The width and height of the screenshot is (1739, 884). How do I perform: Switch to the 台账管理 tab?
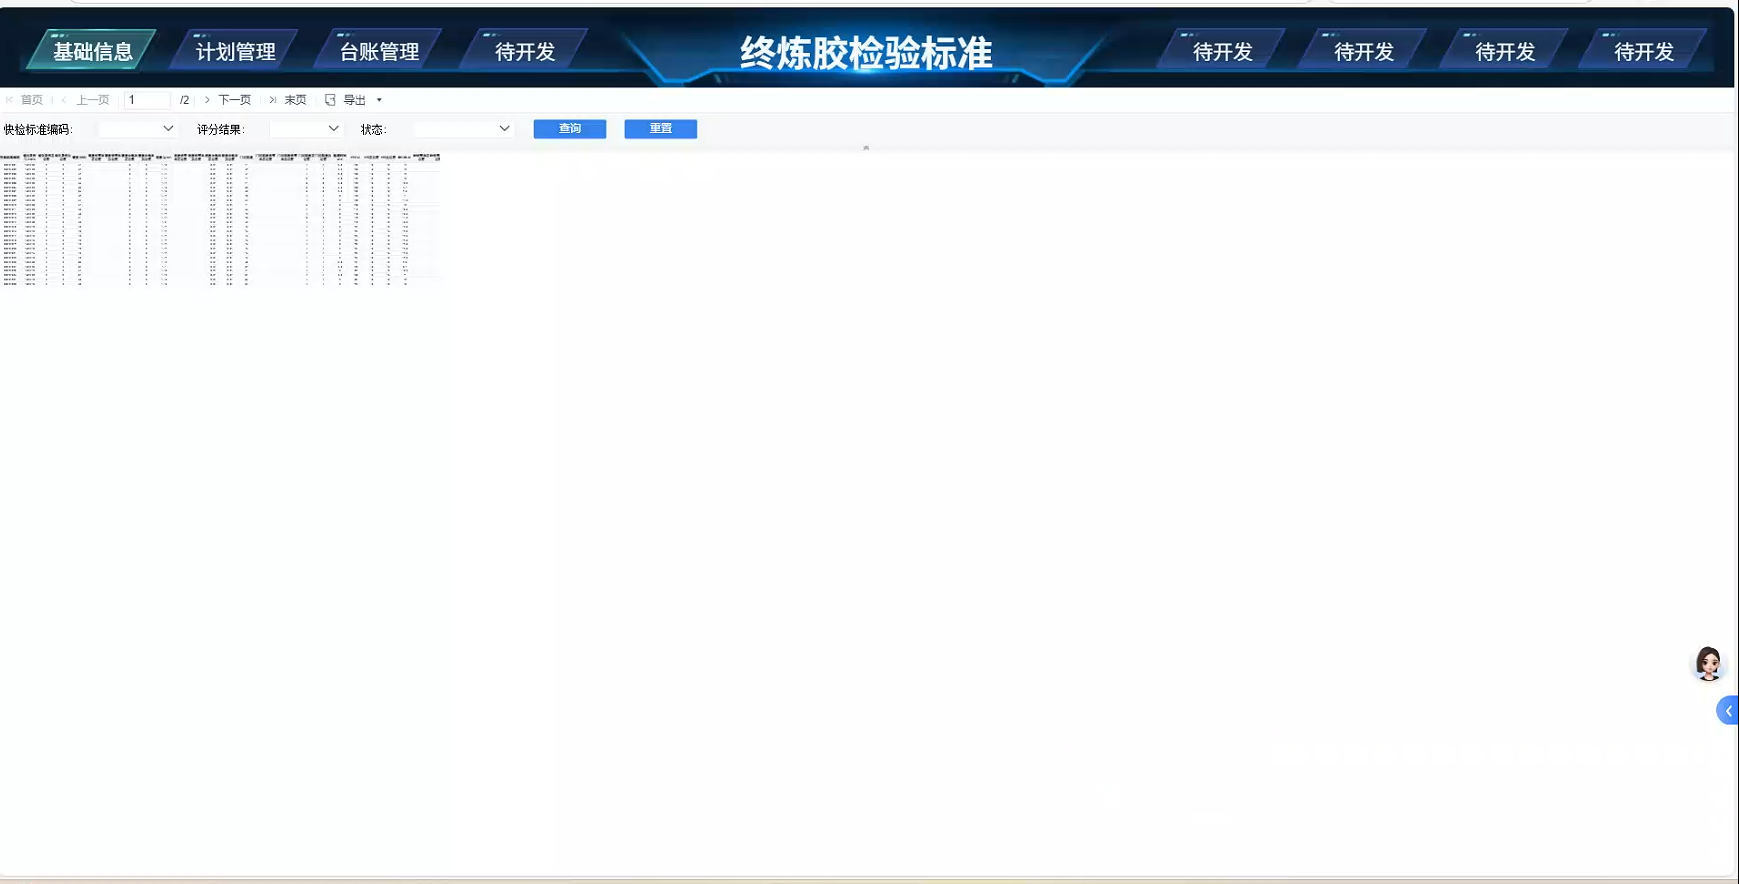coord(379,51)
